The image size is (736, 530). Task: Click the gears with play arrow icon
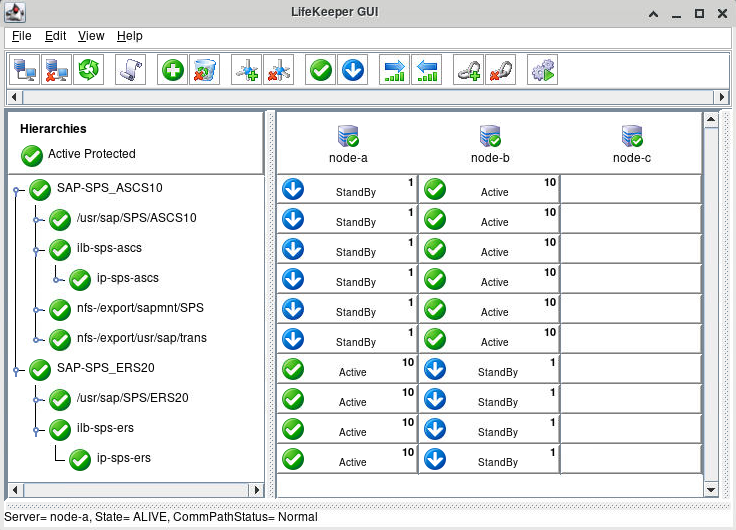pos(543,70)
